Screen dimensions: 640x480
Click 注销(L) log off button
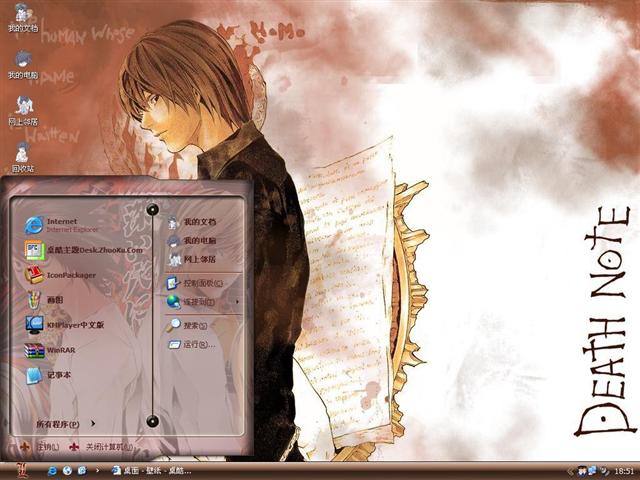tap(40, 447)
